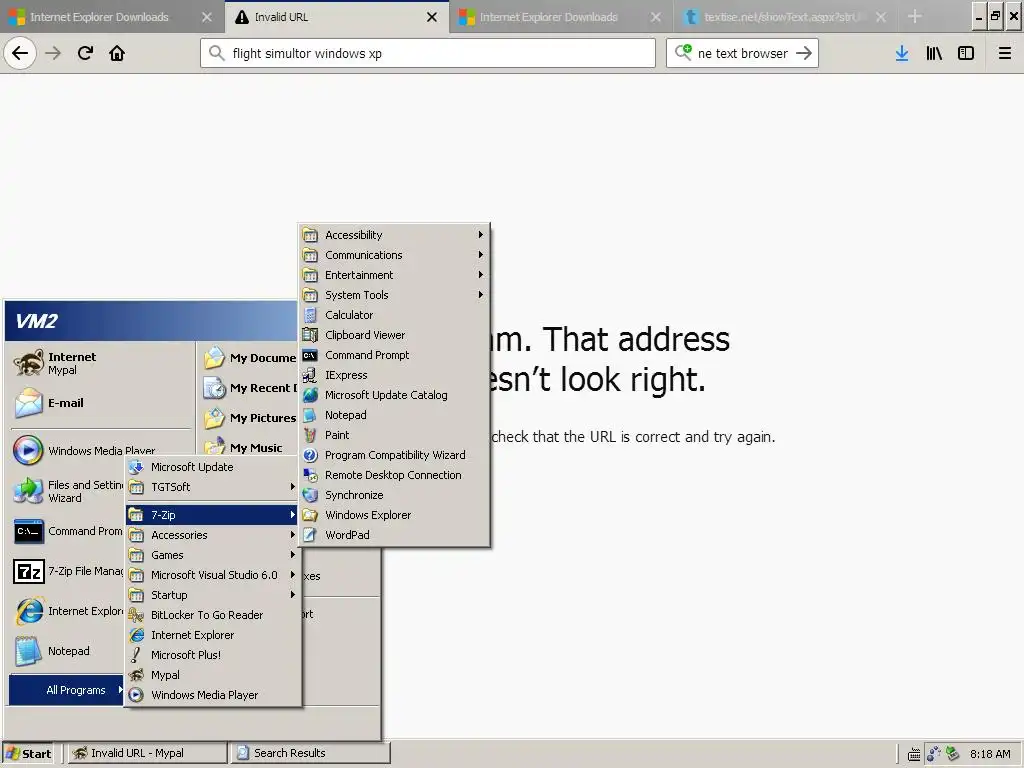The width and height of the screenshot is (1024, 768).
Task: Open the keyboard tray icon
Action: click(x=914, y=754)
